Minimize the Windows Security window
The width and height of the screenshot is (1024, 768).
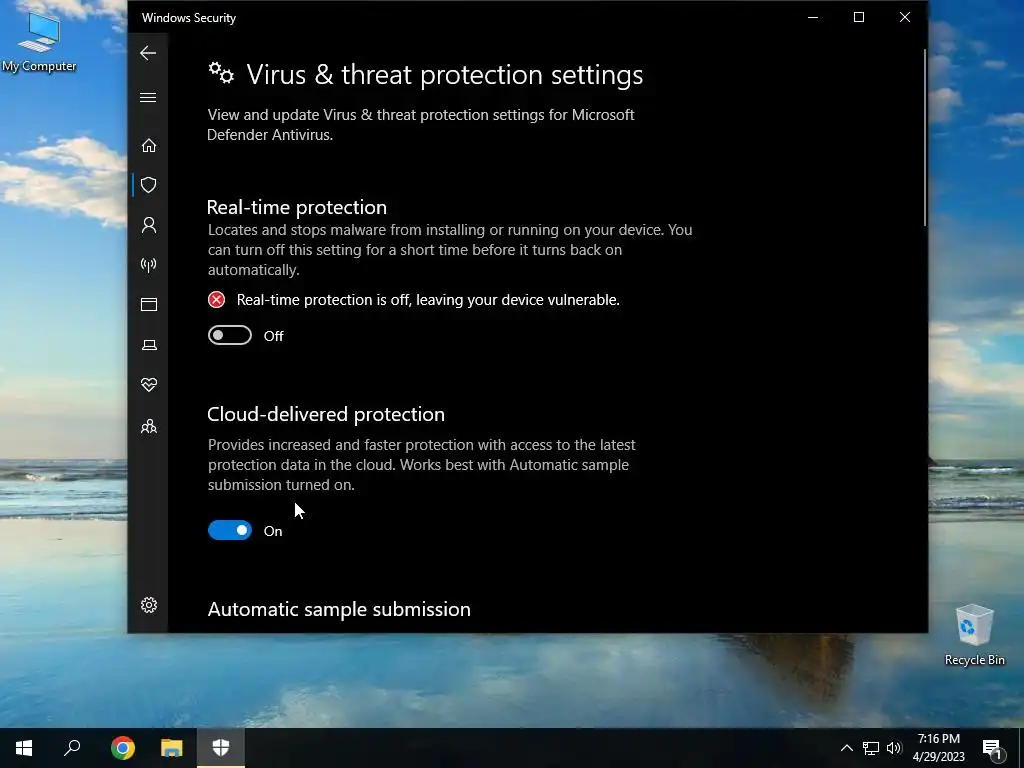[813, 18]
